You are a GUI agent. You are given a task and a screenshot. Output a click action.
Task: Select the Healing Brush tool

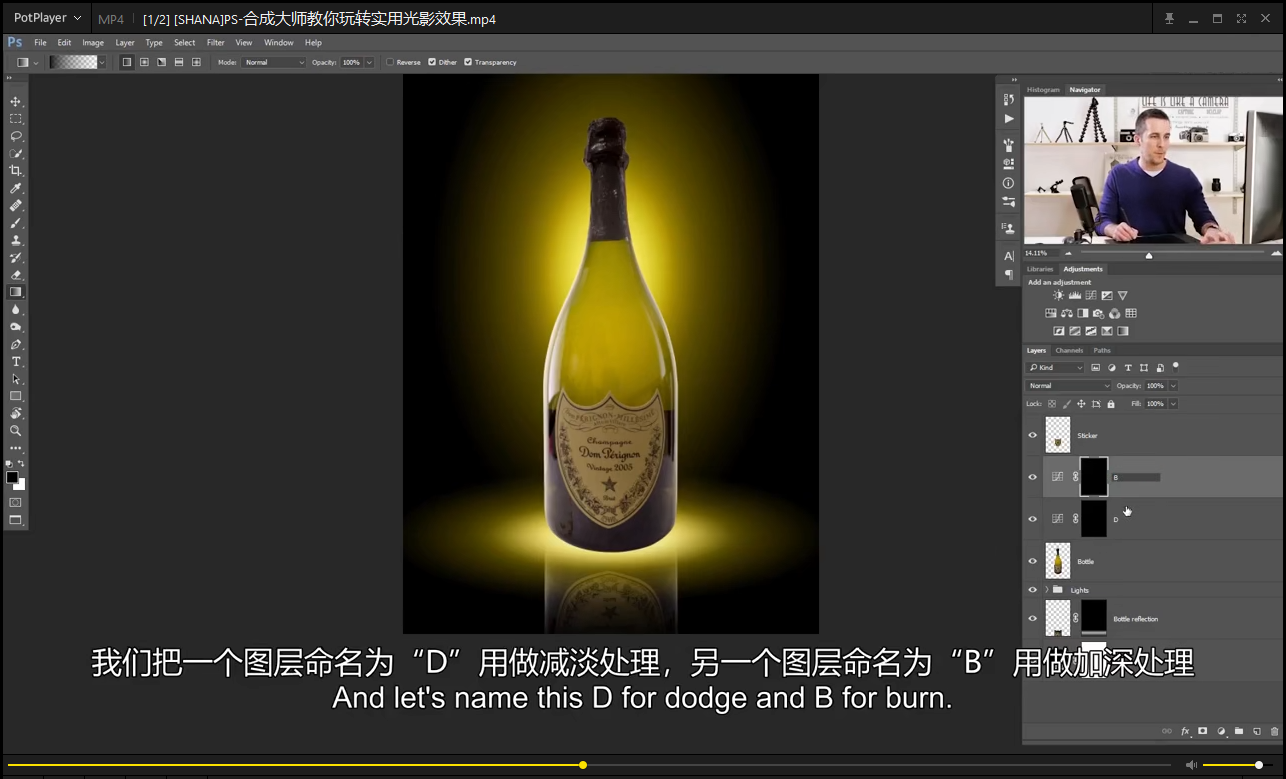[x=16, y=206]
